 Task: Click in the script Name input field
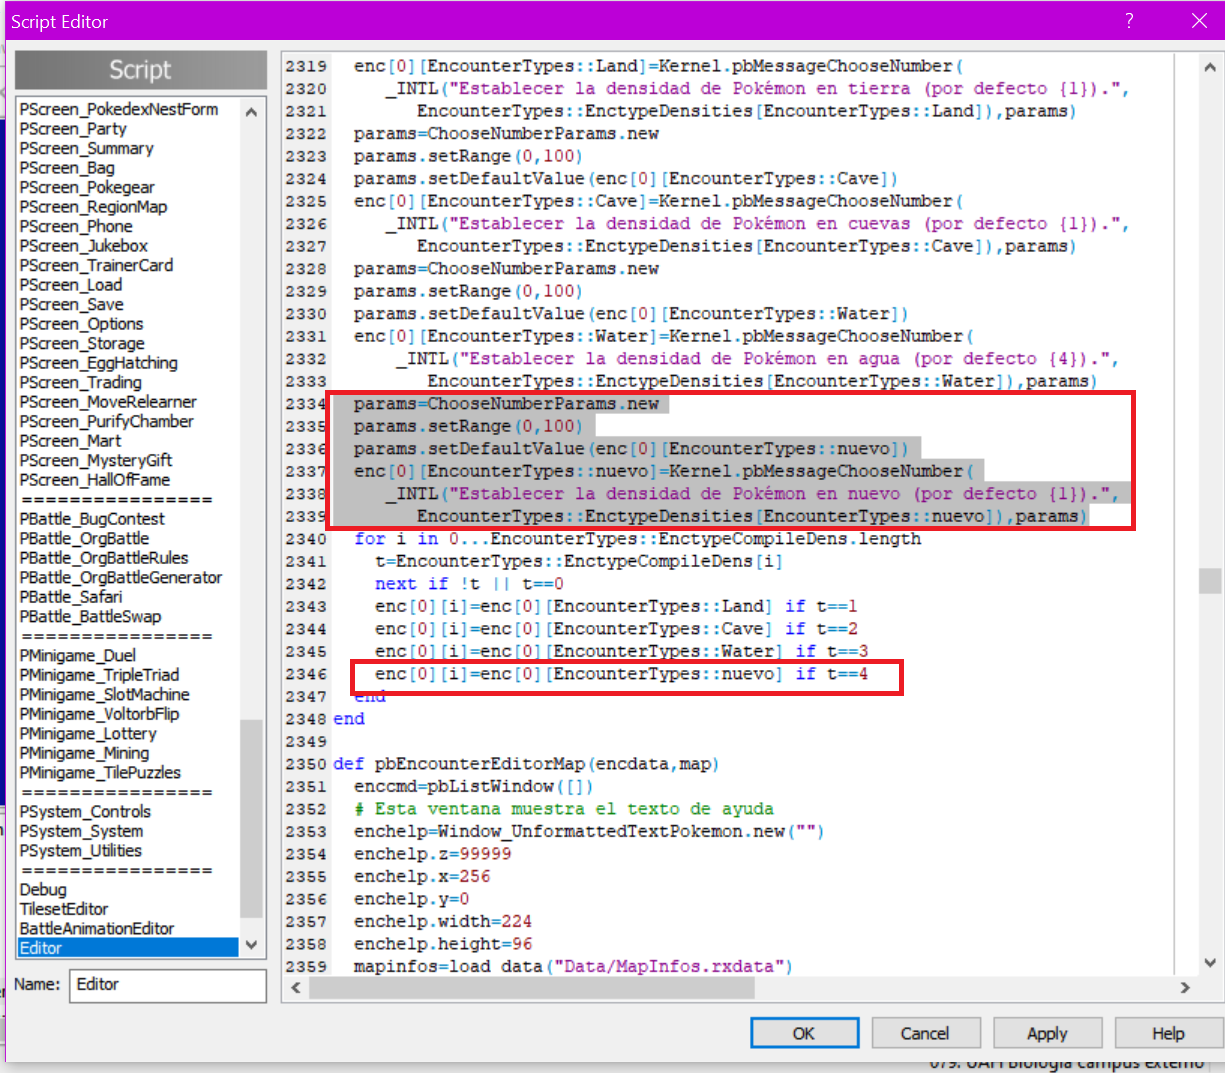[167, 985]
